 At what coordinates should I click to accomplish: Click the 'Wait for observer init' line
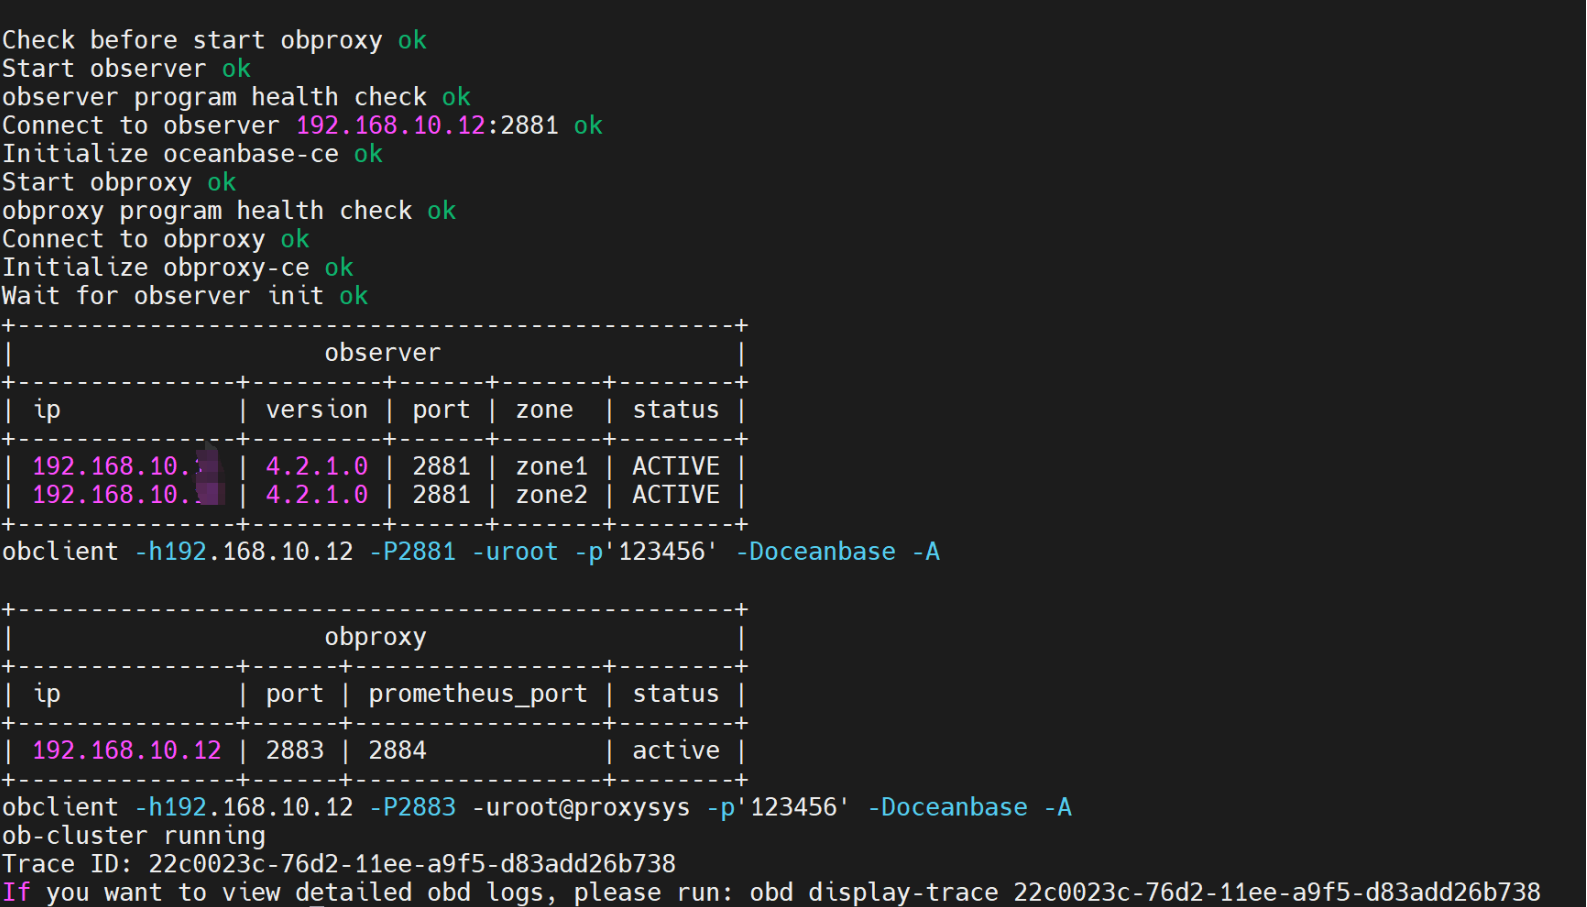[x=185, y=296]
